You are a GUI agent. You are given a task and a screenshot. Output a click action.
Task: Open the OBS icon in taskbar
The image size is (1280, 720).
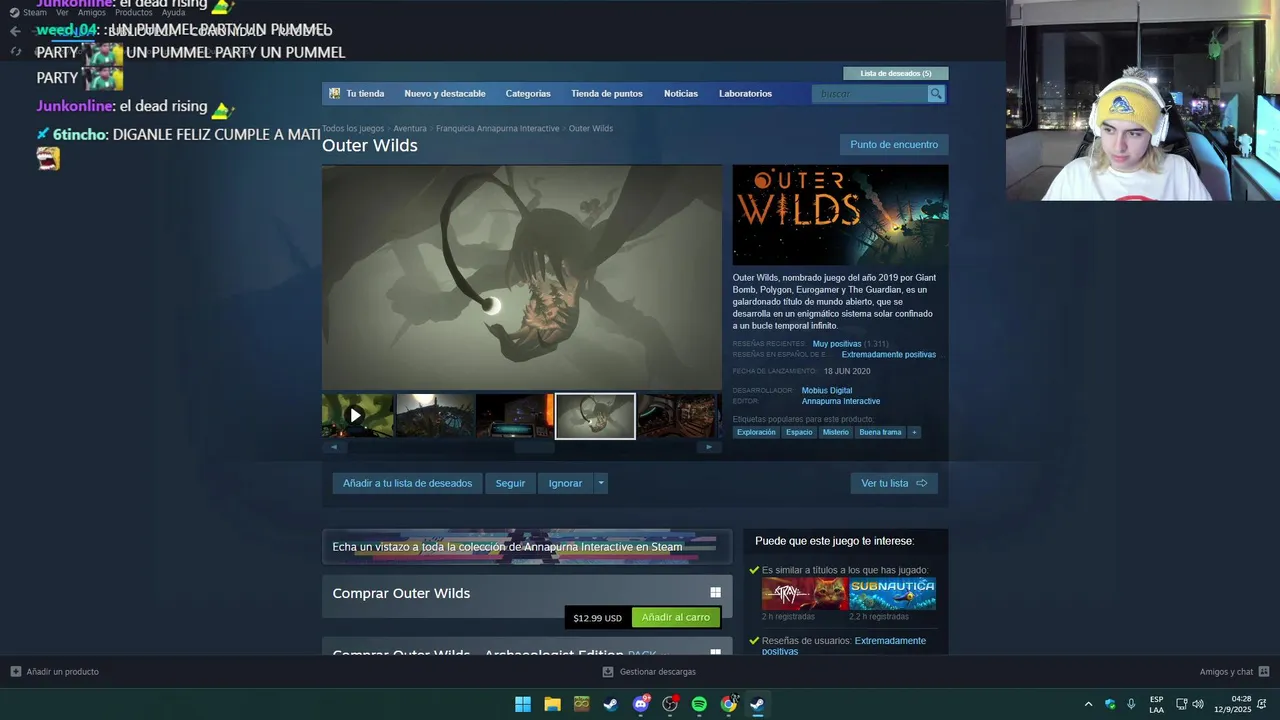click(670, 704)
